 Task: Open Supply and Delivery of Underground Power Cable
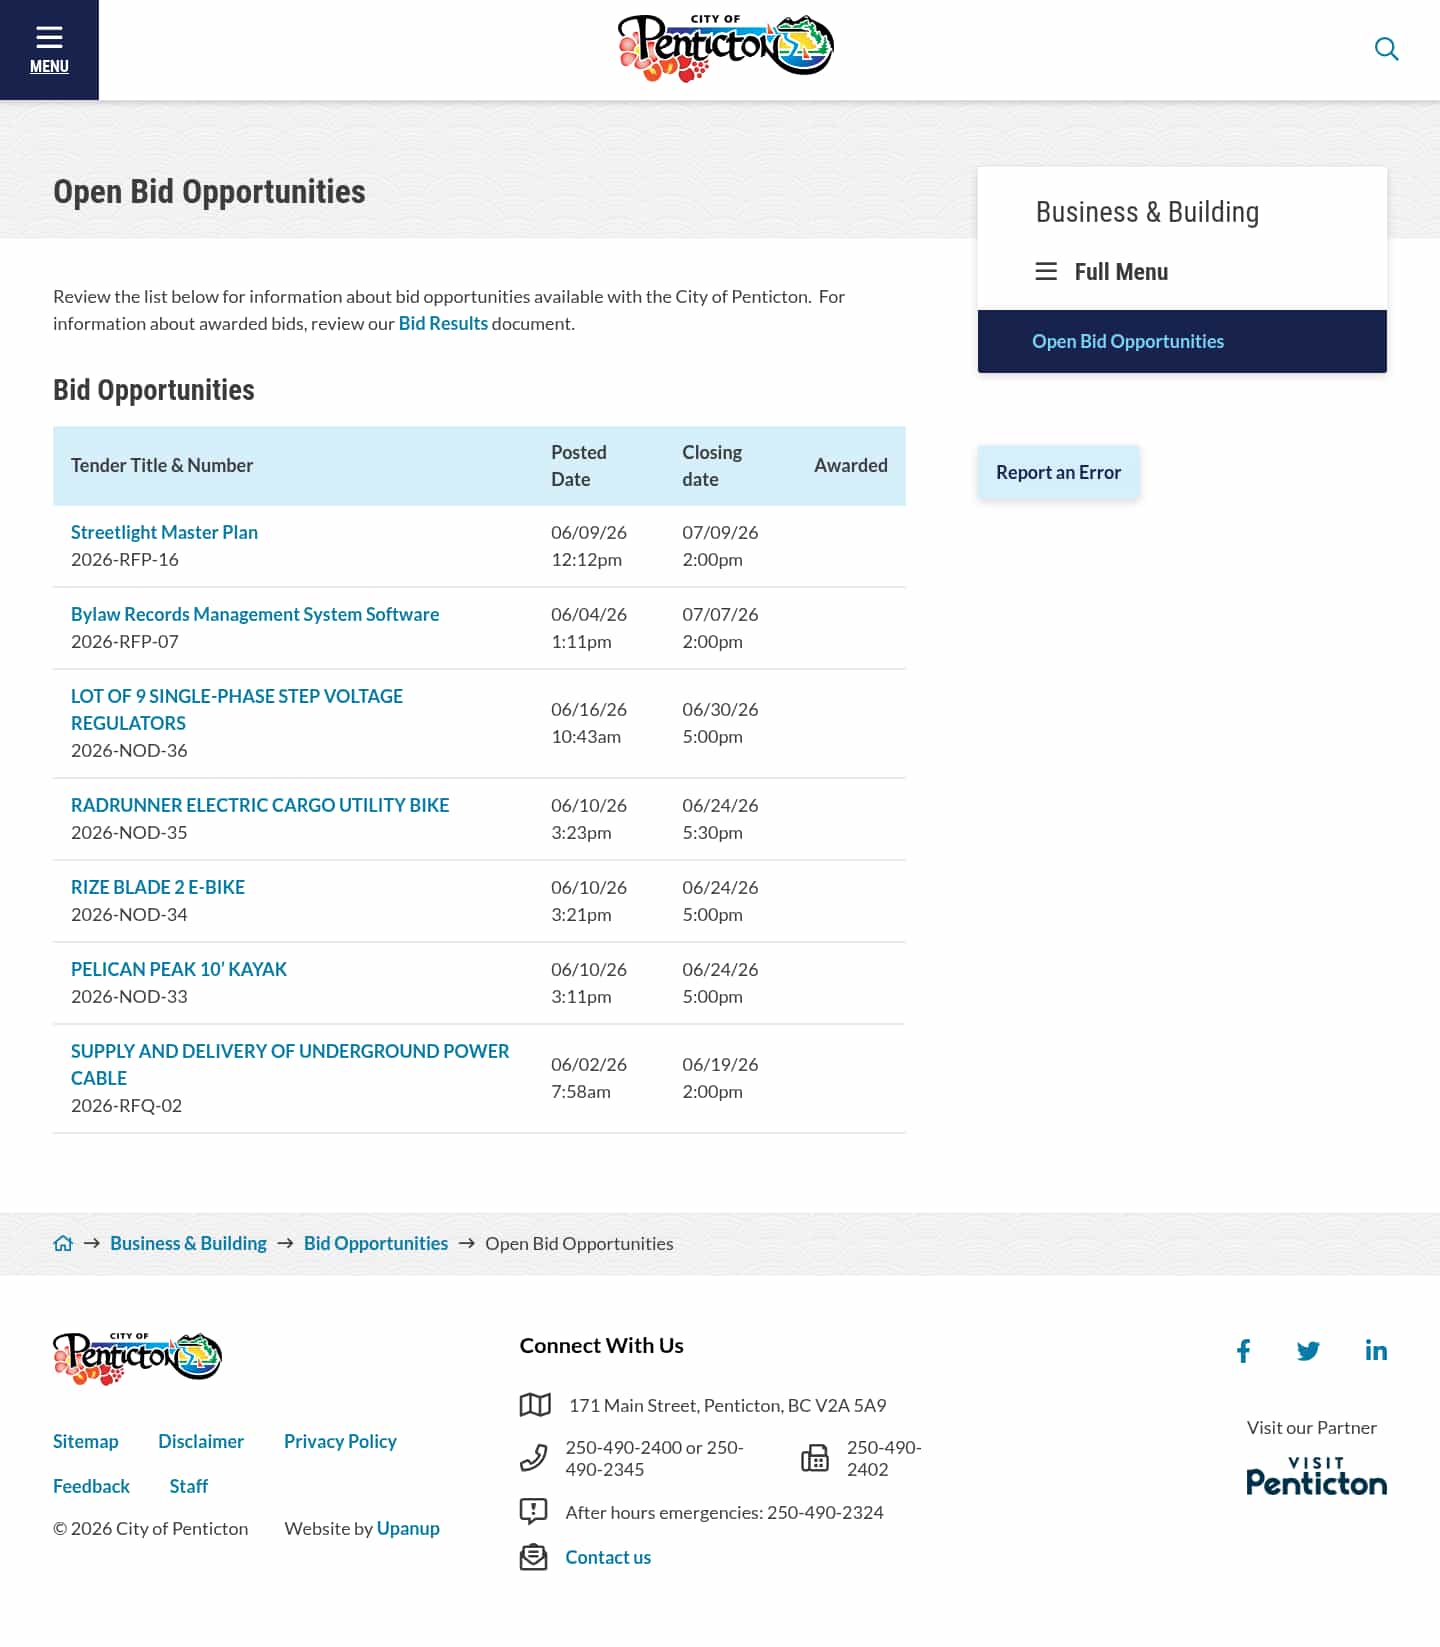pyautogui.click(x=290, y=1064)
